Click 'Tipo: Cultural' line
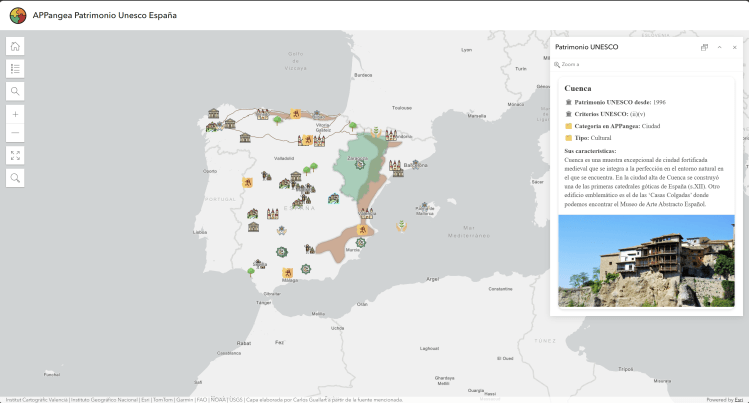 pyautogui.click(x=588, y=138)
